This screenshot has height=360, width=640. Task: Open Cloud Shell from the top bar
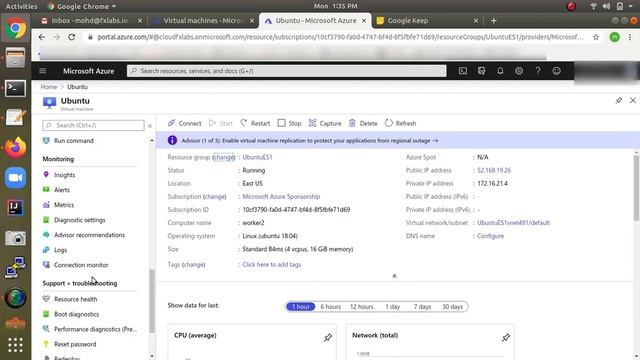(462, 71)
